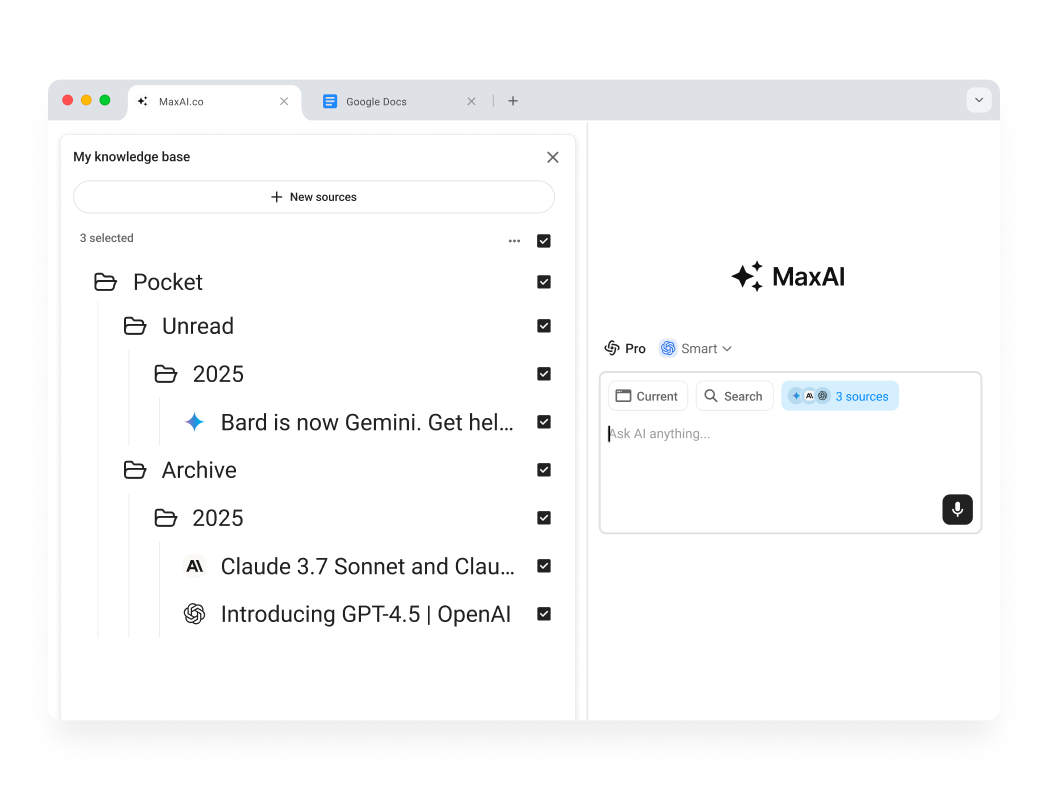Uncheck the checkbox for 2025 under Archive
Image resolution: width=1048 pixels, height=800 pixels.
544,518
